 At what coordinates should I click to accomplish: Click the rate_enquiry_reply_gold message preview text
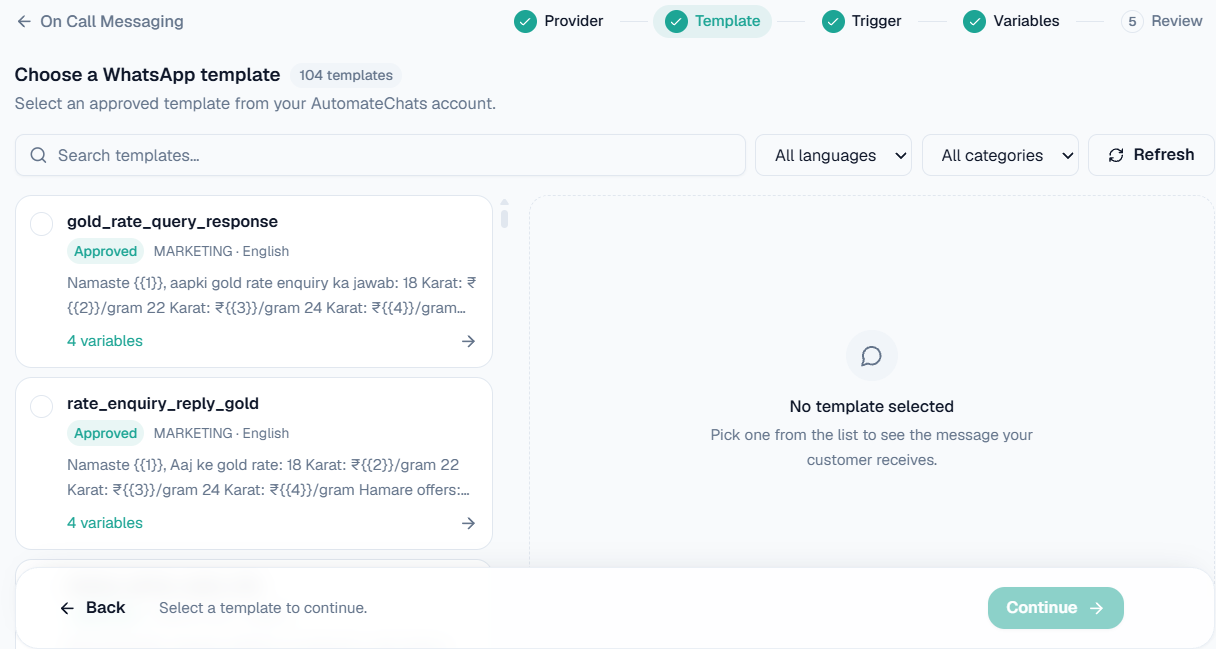pyautogui.click(x=269, y=477)
